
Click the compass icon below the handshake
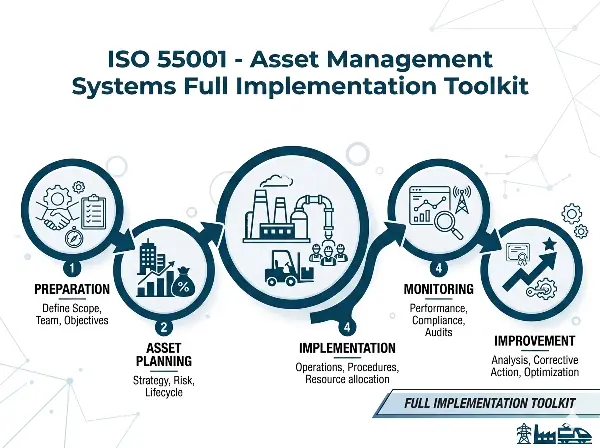[x=72, y=238]
